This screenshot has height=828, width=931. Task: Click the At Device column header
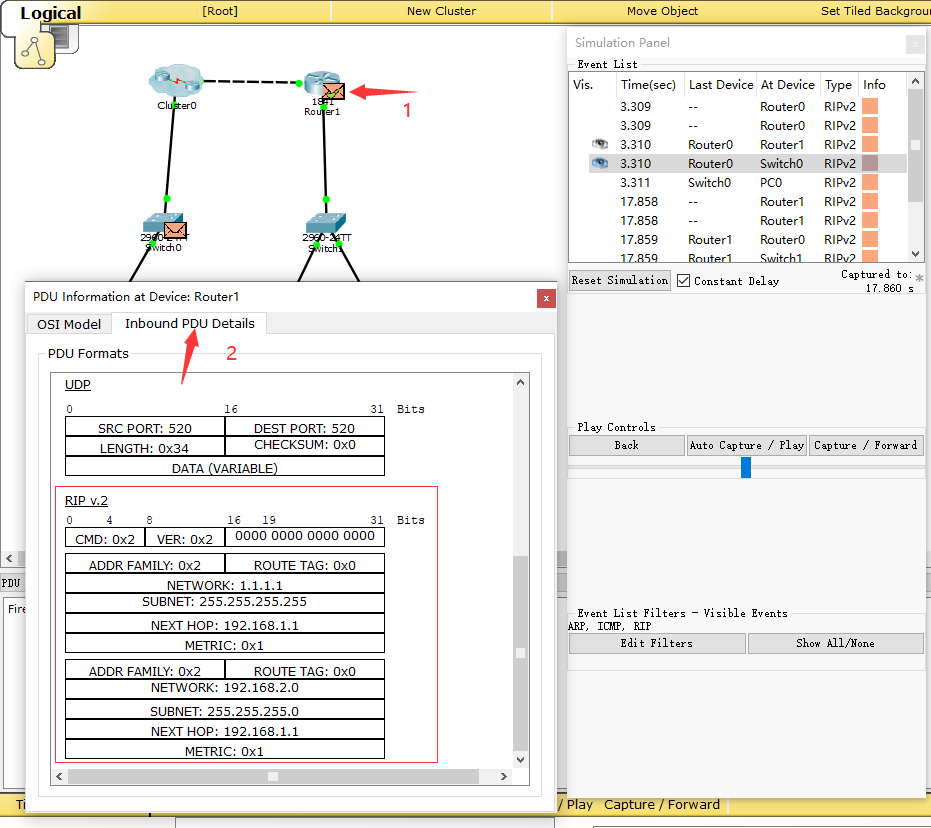click(x=788, y=85)
